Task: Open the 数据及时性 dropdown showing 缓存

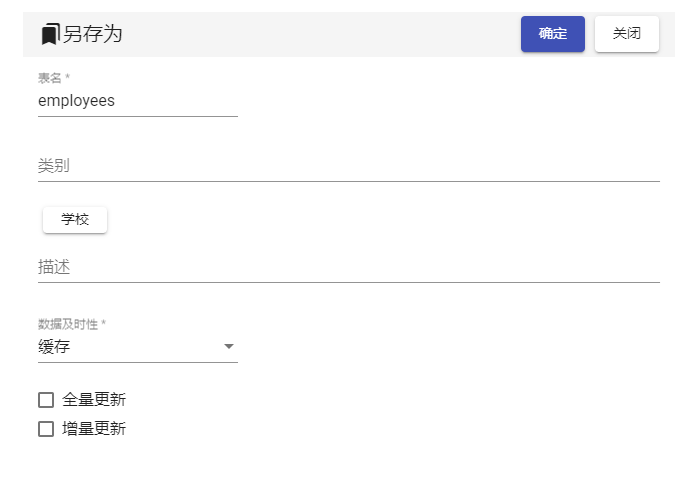Action: [x=138, y=346]
